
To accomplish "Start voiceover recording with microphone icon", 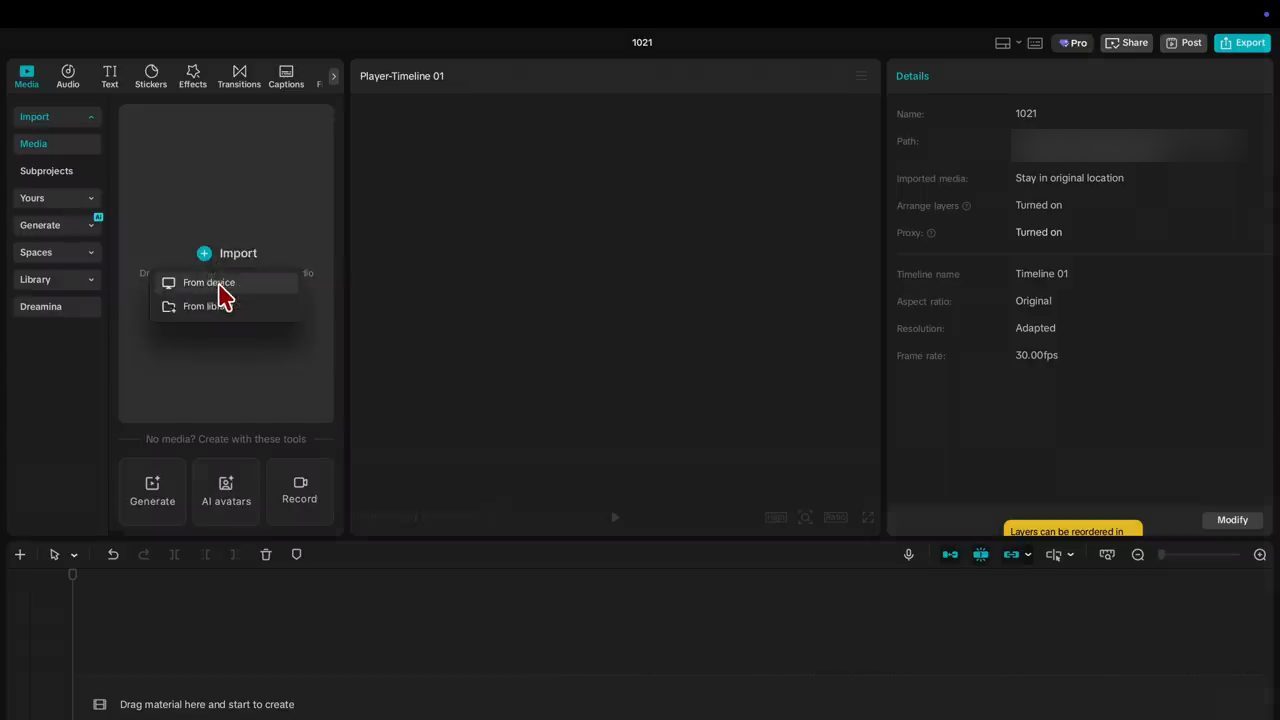I will coord(909,555).
